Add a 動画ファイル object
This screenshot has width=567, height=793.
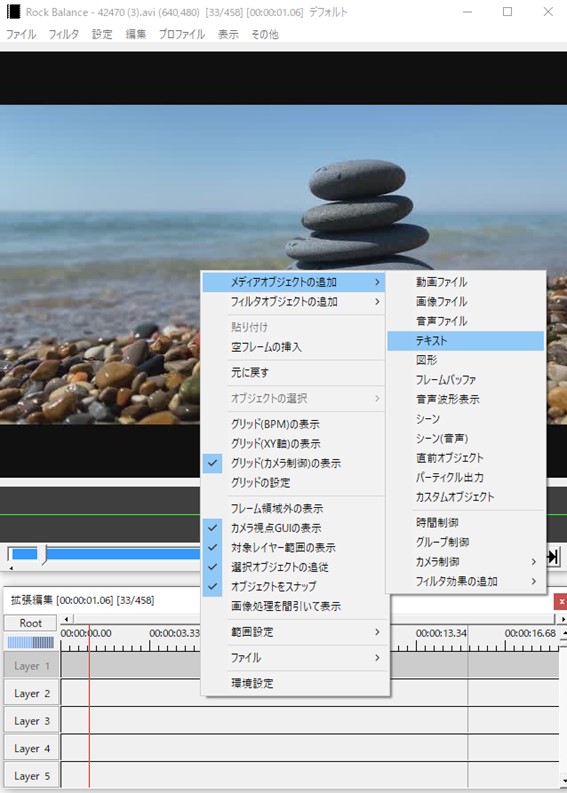click(x=466, y=282)
